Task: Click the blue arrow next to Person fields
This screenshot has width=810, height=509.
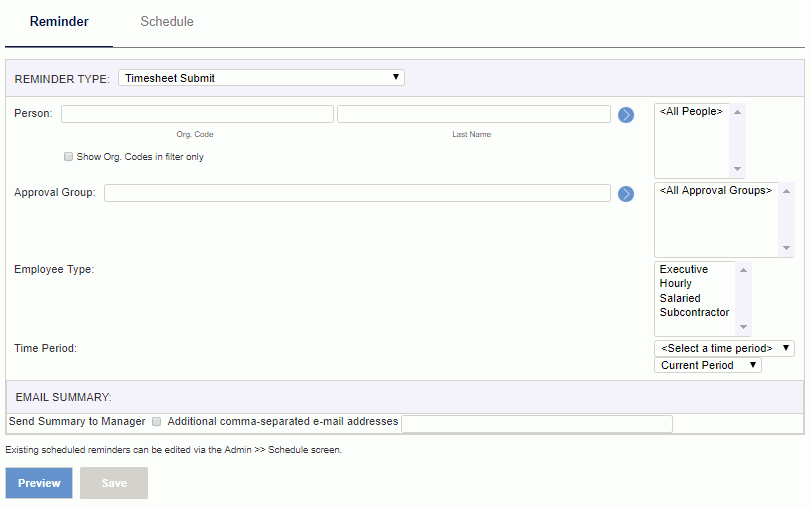Action: tap(626, 115)
